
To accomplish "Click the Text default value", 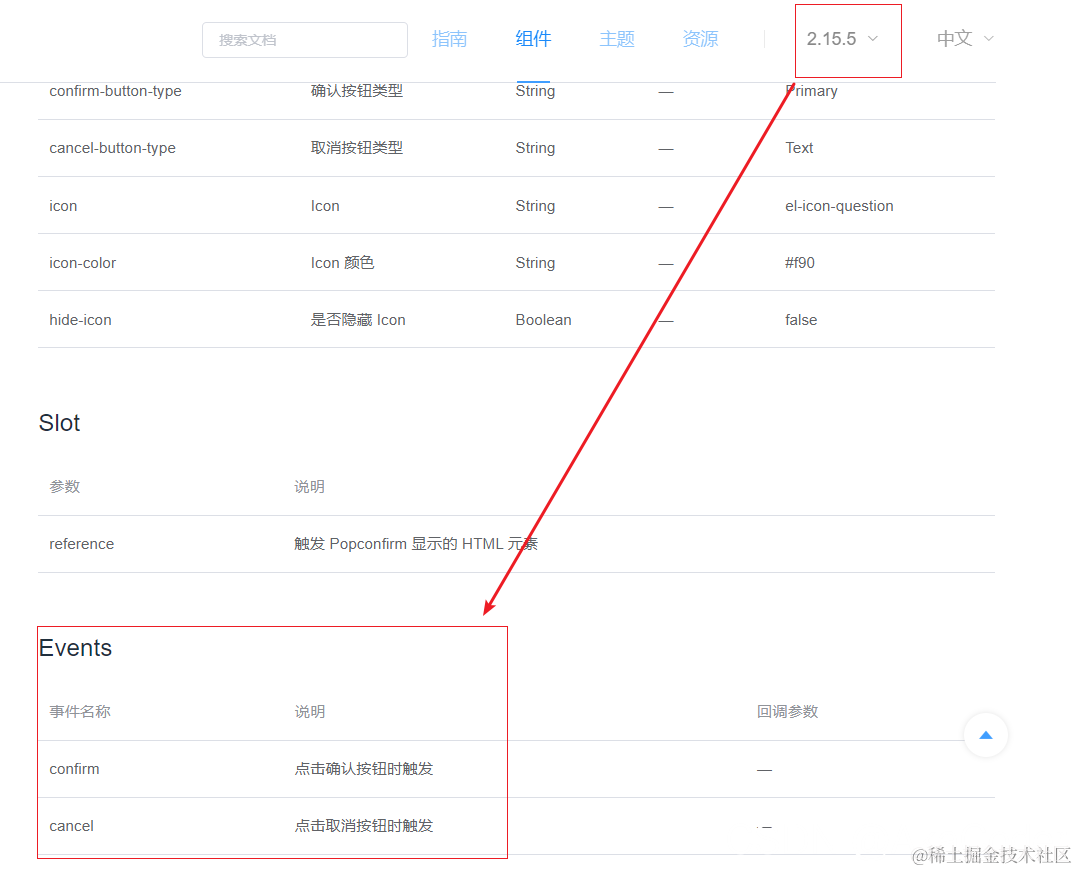I will (799, 148).
